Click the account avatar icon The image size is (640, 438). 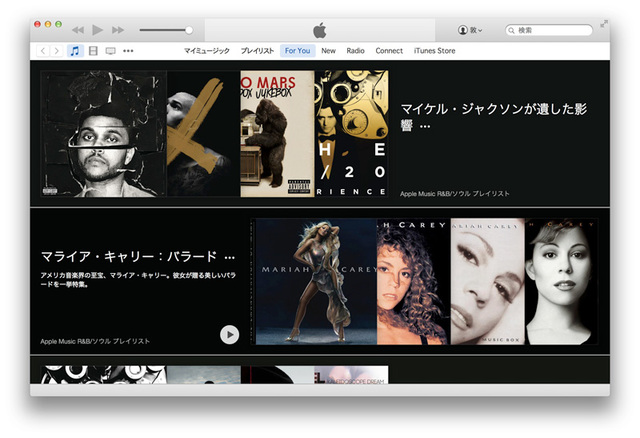pyautogui.click(x=462, y=30)
